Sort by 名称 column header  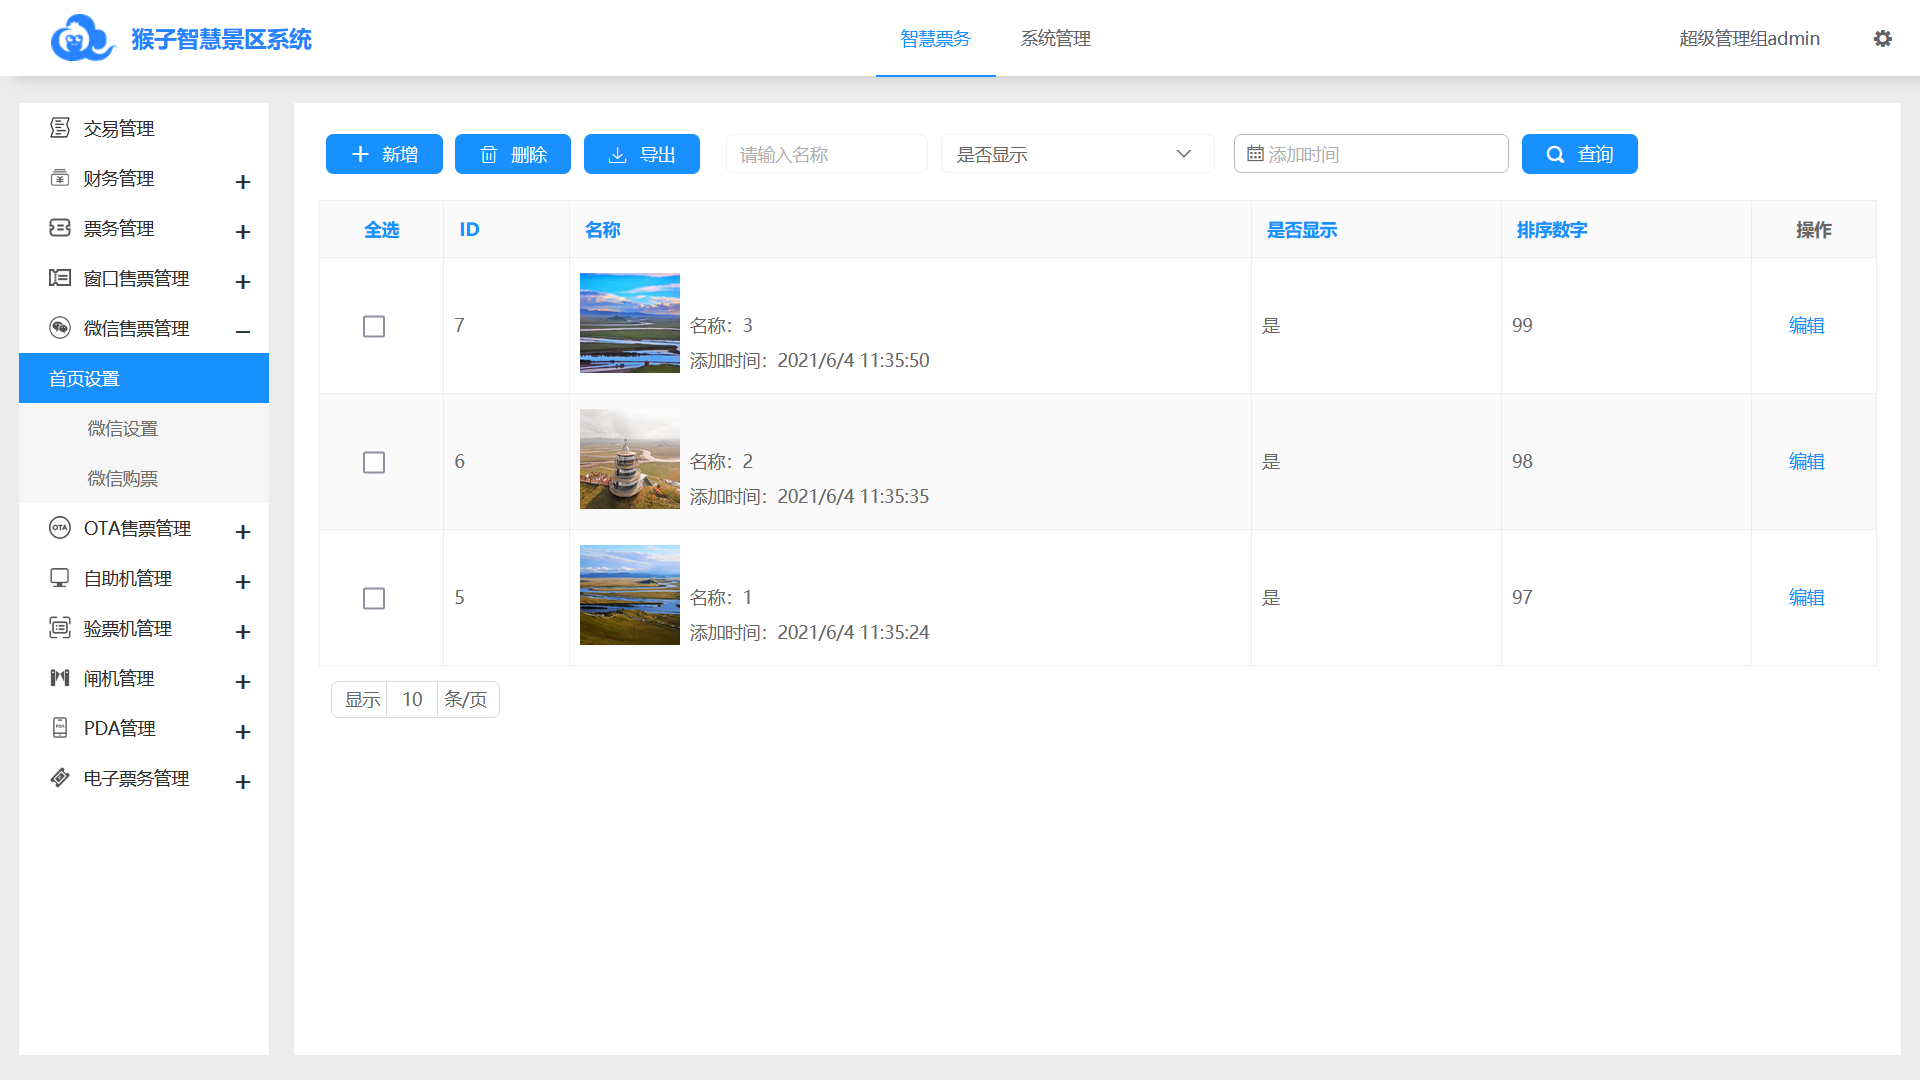click(x=602, y=230)
